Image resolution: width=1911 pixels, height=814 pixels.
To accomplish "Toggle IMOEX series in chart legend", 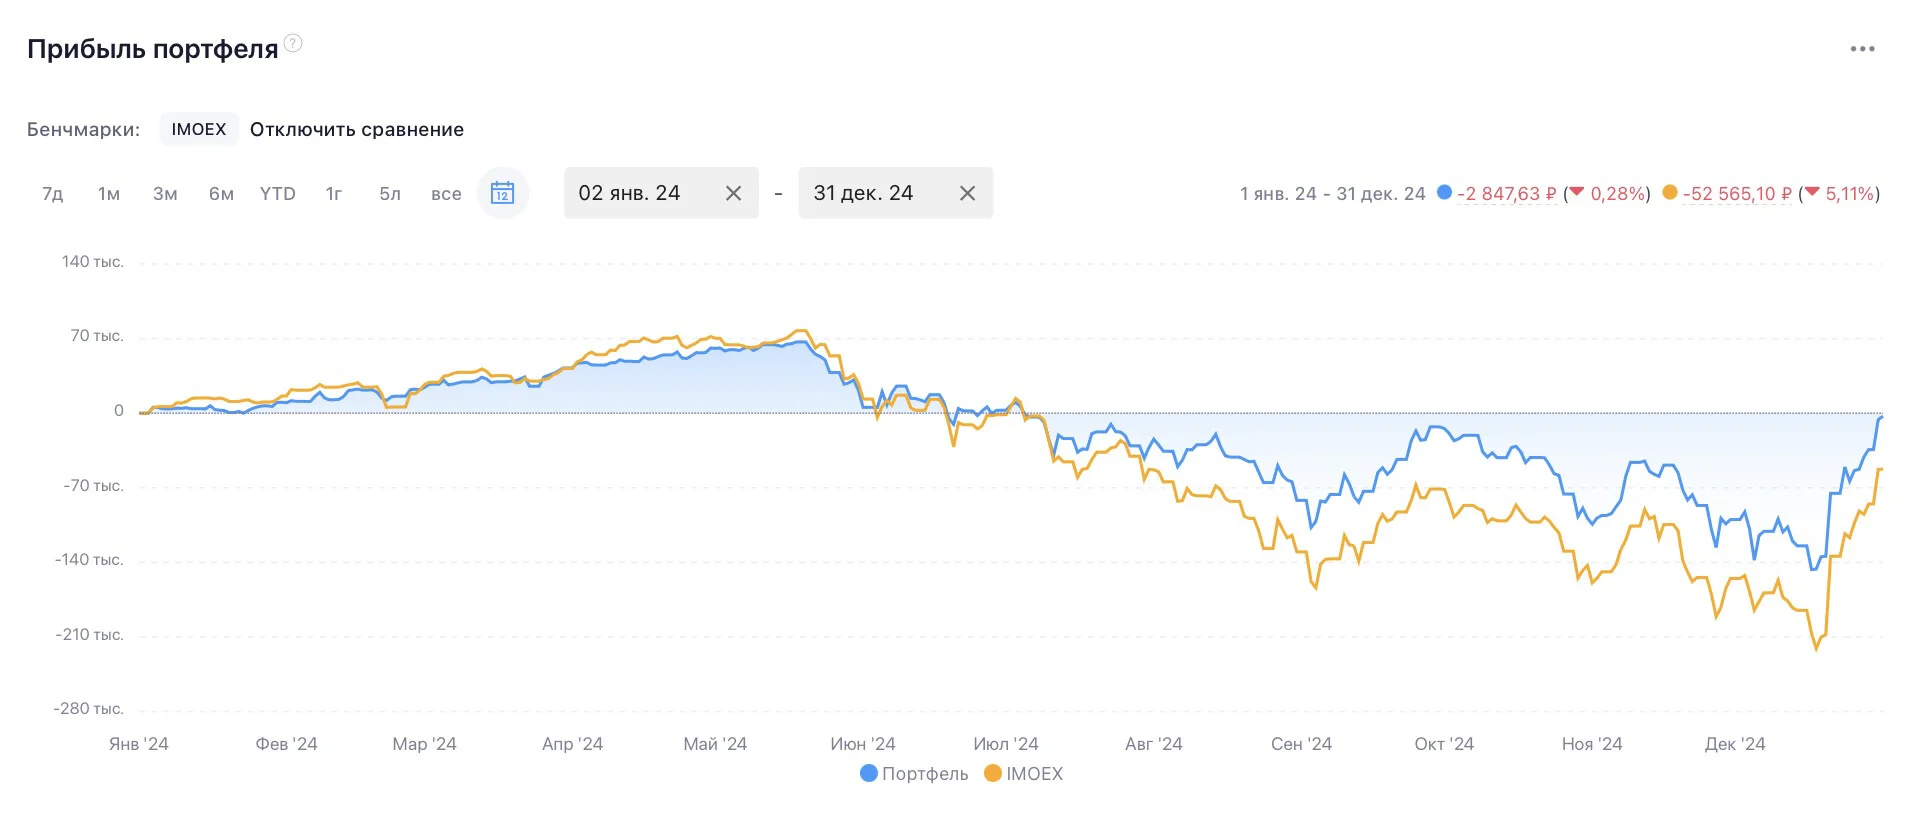I will 1023,774.
